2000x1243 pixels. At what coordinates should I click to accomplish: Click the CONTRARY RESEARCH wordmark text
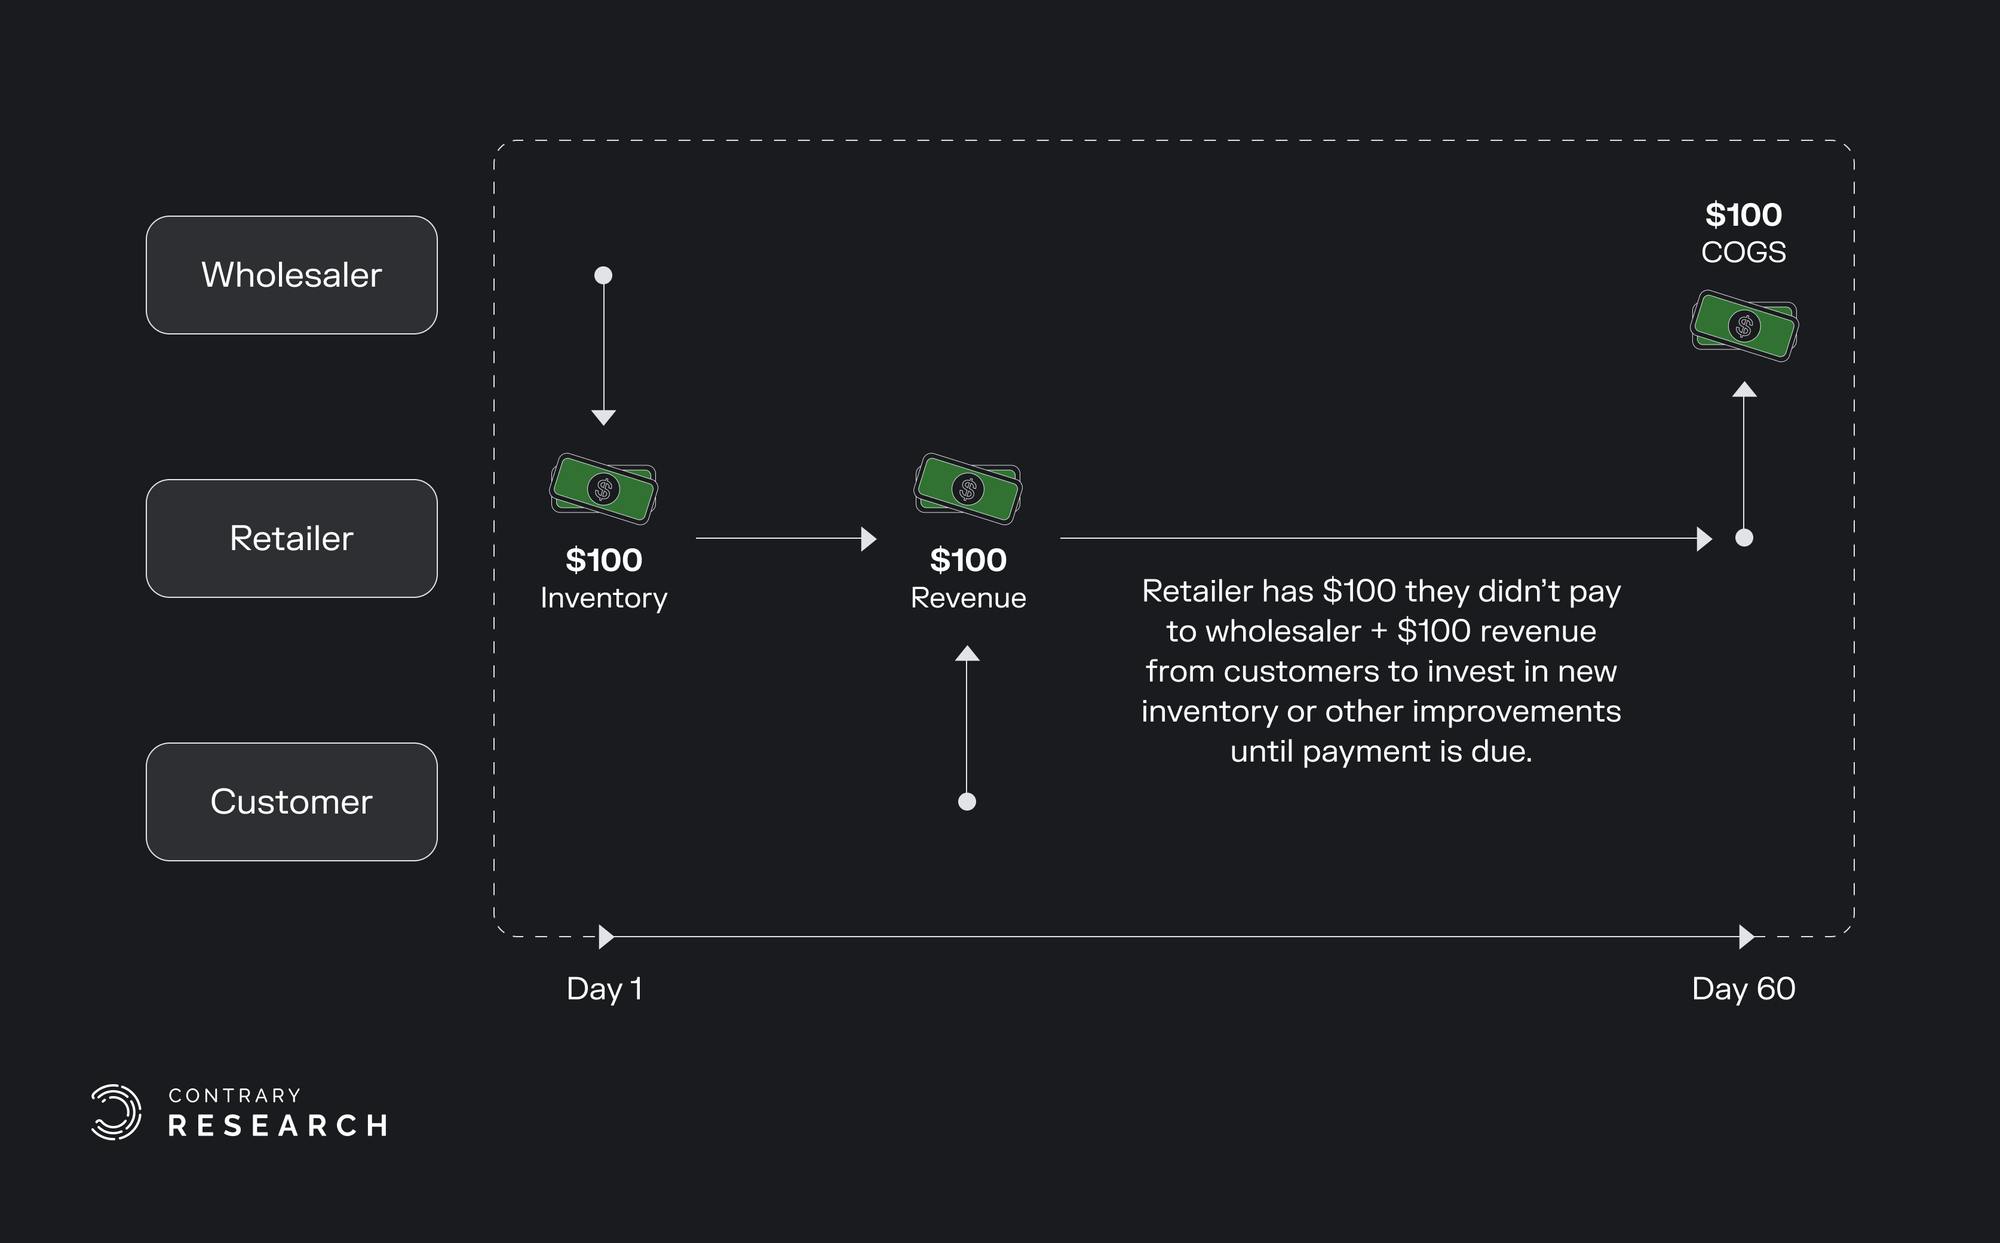[277, 1113]
